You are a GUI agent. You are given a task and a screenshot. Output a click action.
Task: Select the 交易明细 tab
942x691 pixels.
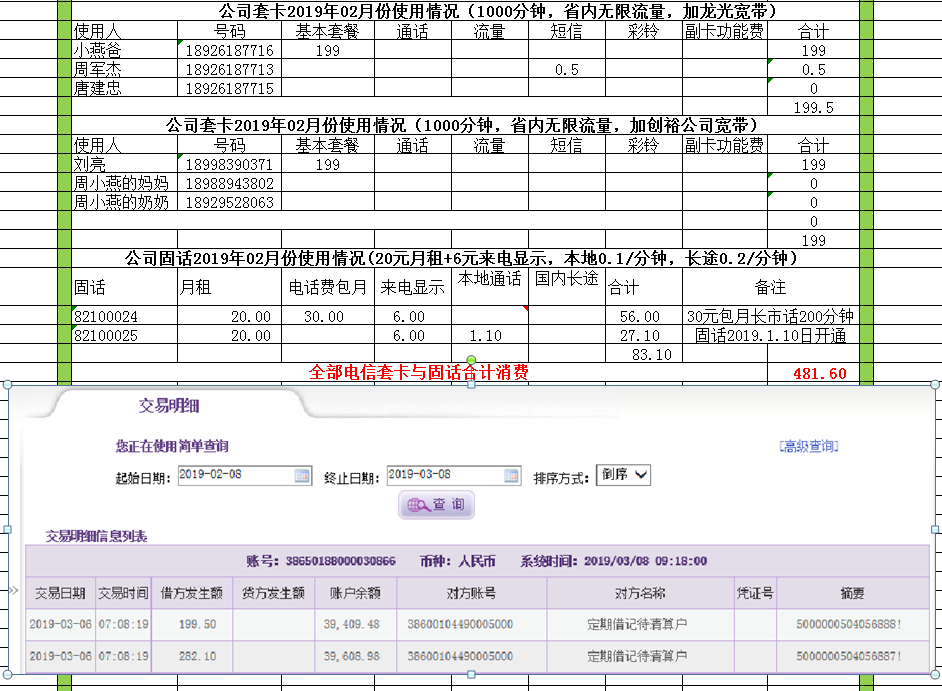click(168, 406)
